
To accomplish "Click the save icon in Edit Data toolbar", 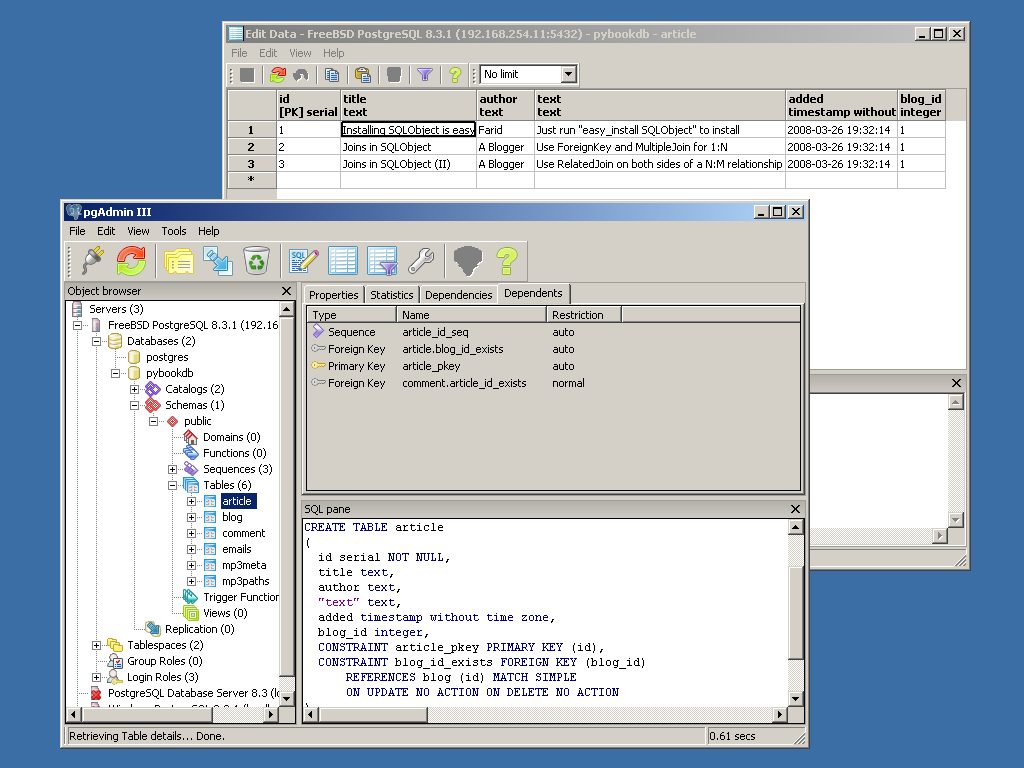I will tap(247, 75).
